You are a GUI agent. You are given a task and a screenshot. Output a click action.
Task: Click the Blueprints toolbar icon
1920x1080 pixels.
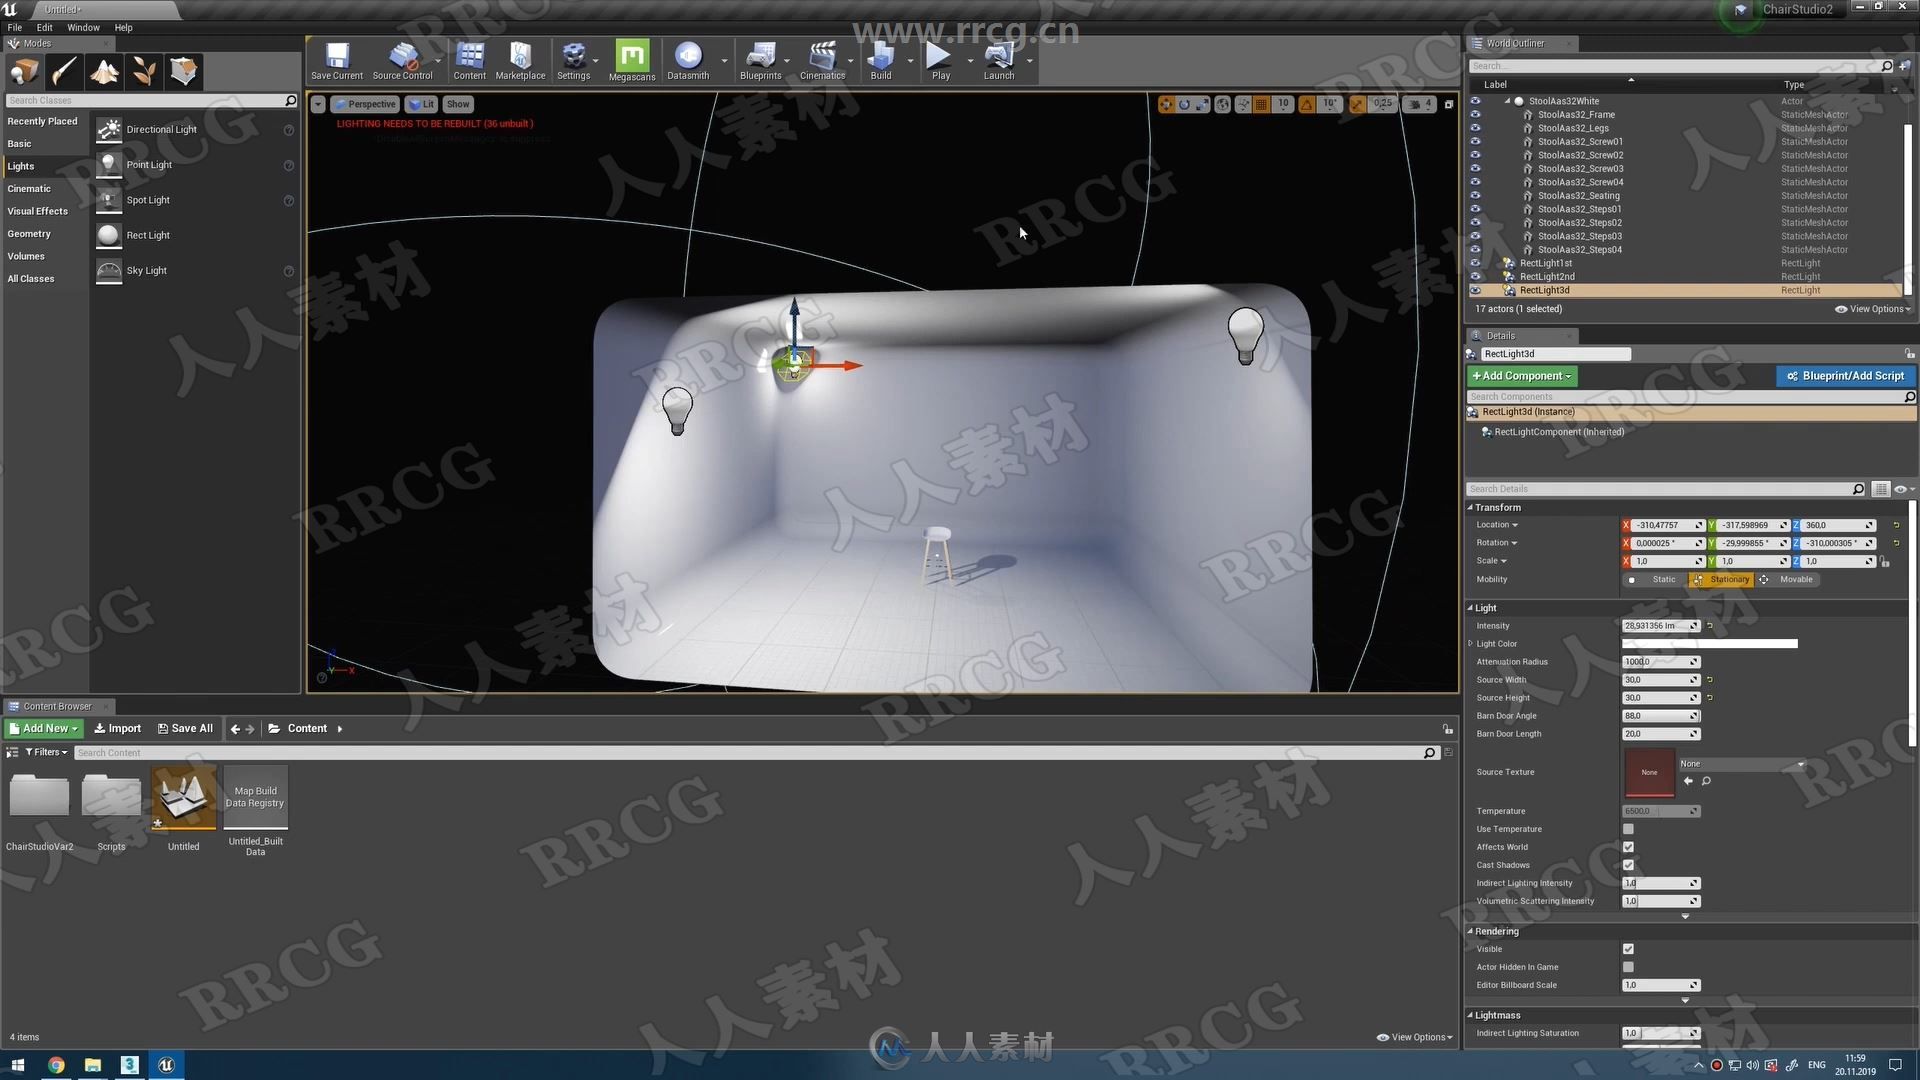(761, 58)
